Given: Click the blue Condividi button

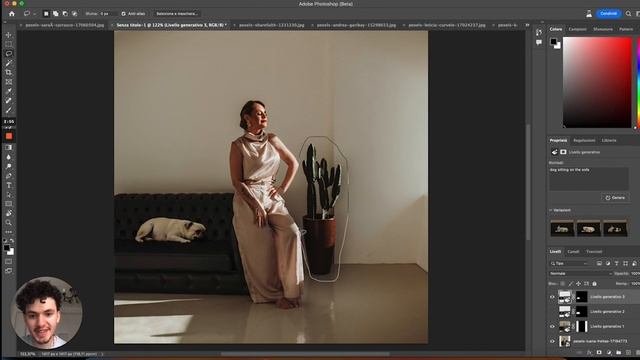Looking at the screenshot, I should (x=608, y=13).
